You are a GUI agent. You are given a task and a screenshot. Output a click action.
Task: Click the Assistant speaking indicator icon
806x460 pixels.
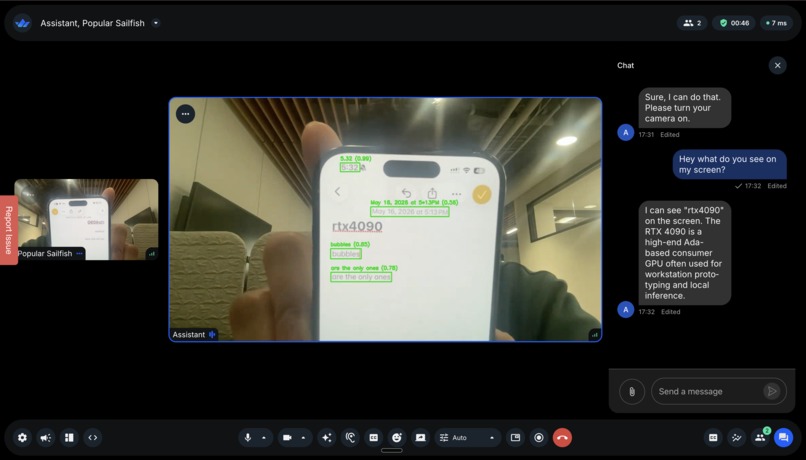coord(212,335)
